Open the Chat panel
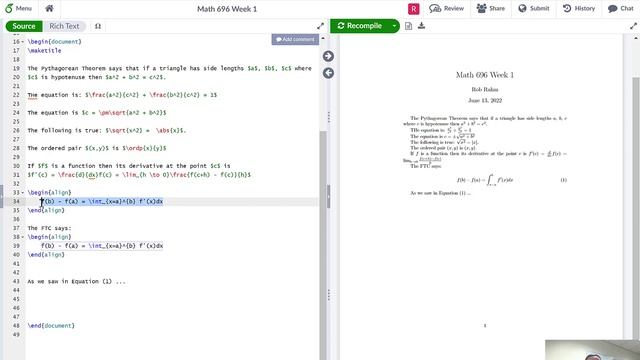 coord(620,9)
